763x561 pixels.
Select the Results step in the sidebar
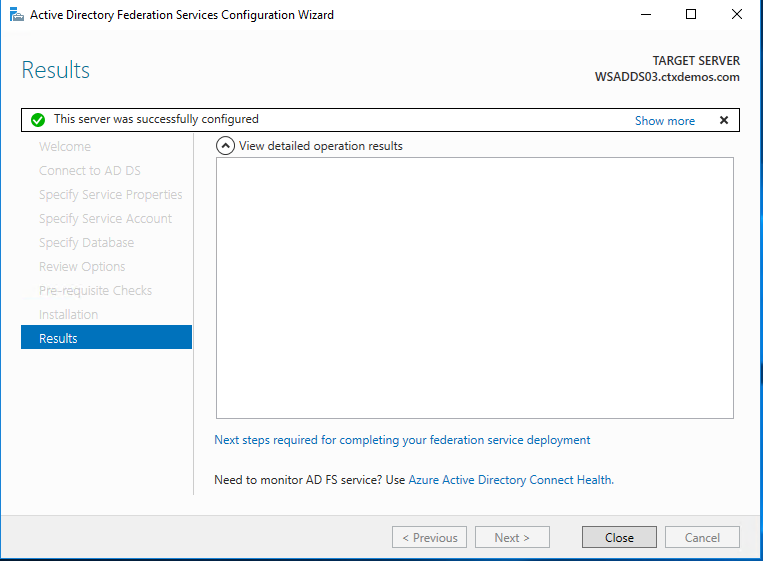(x=106, y=338)
